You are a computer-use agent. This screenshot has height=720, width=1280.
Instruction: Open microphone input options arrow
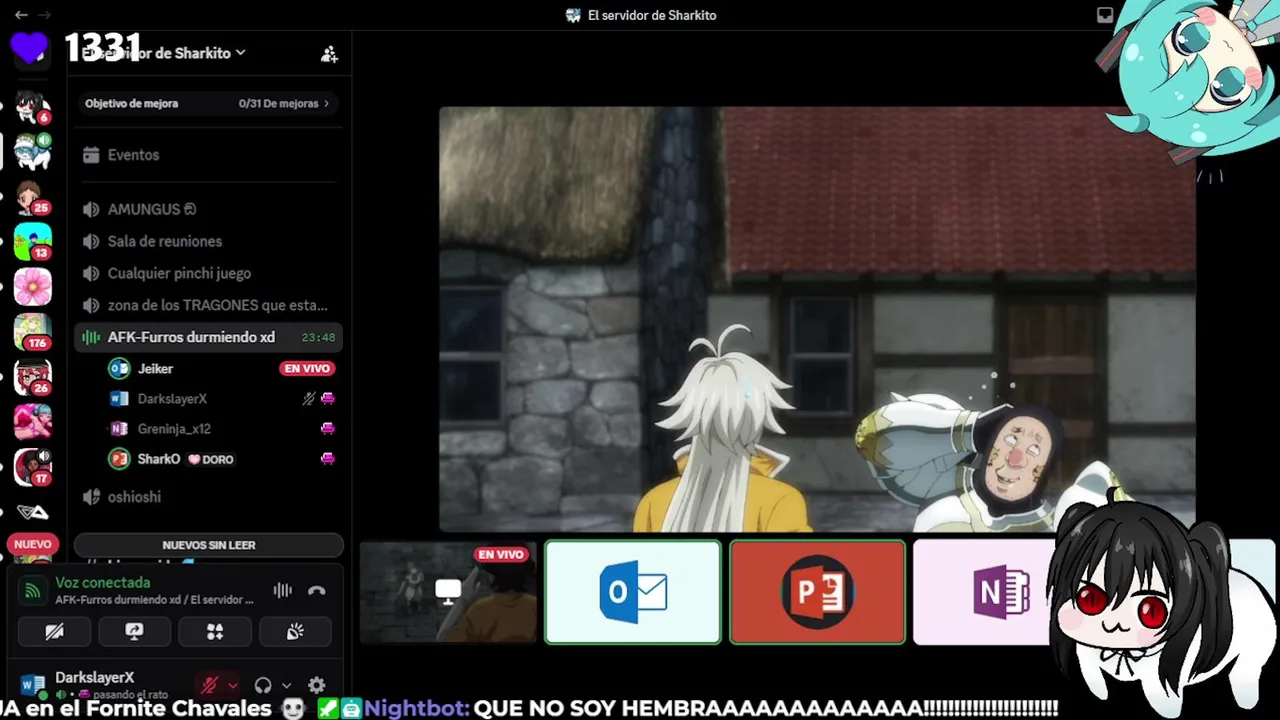[x=233, y=686]
